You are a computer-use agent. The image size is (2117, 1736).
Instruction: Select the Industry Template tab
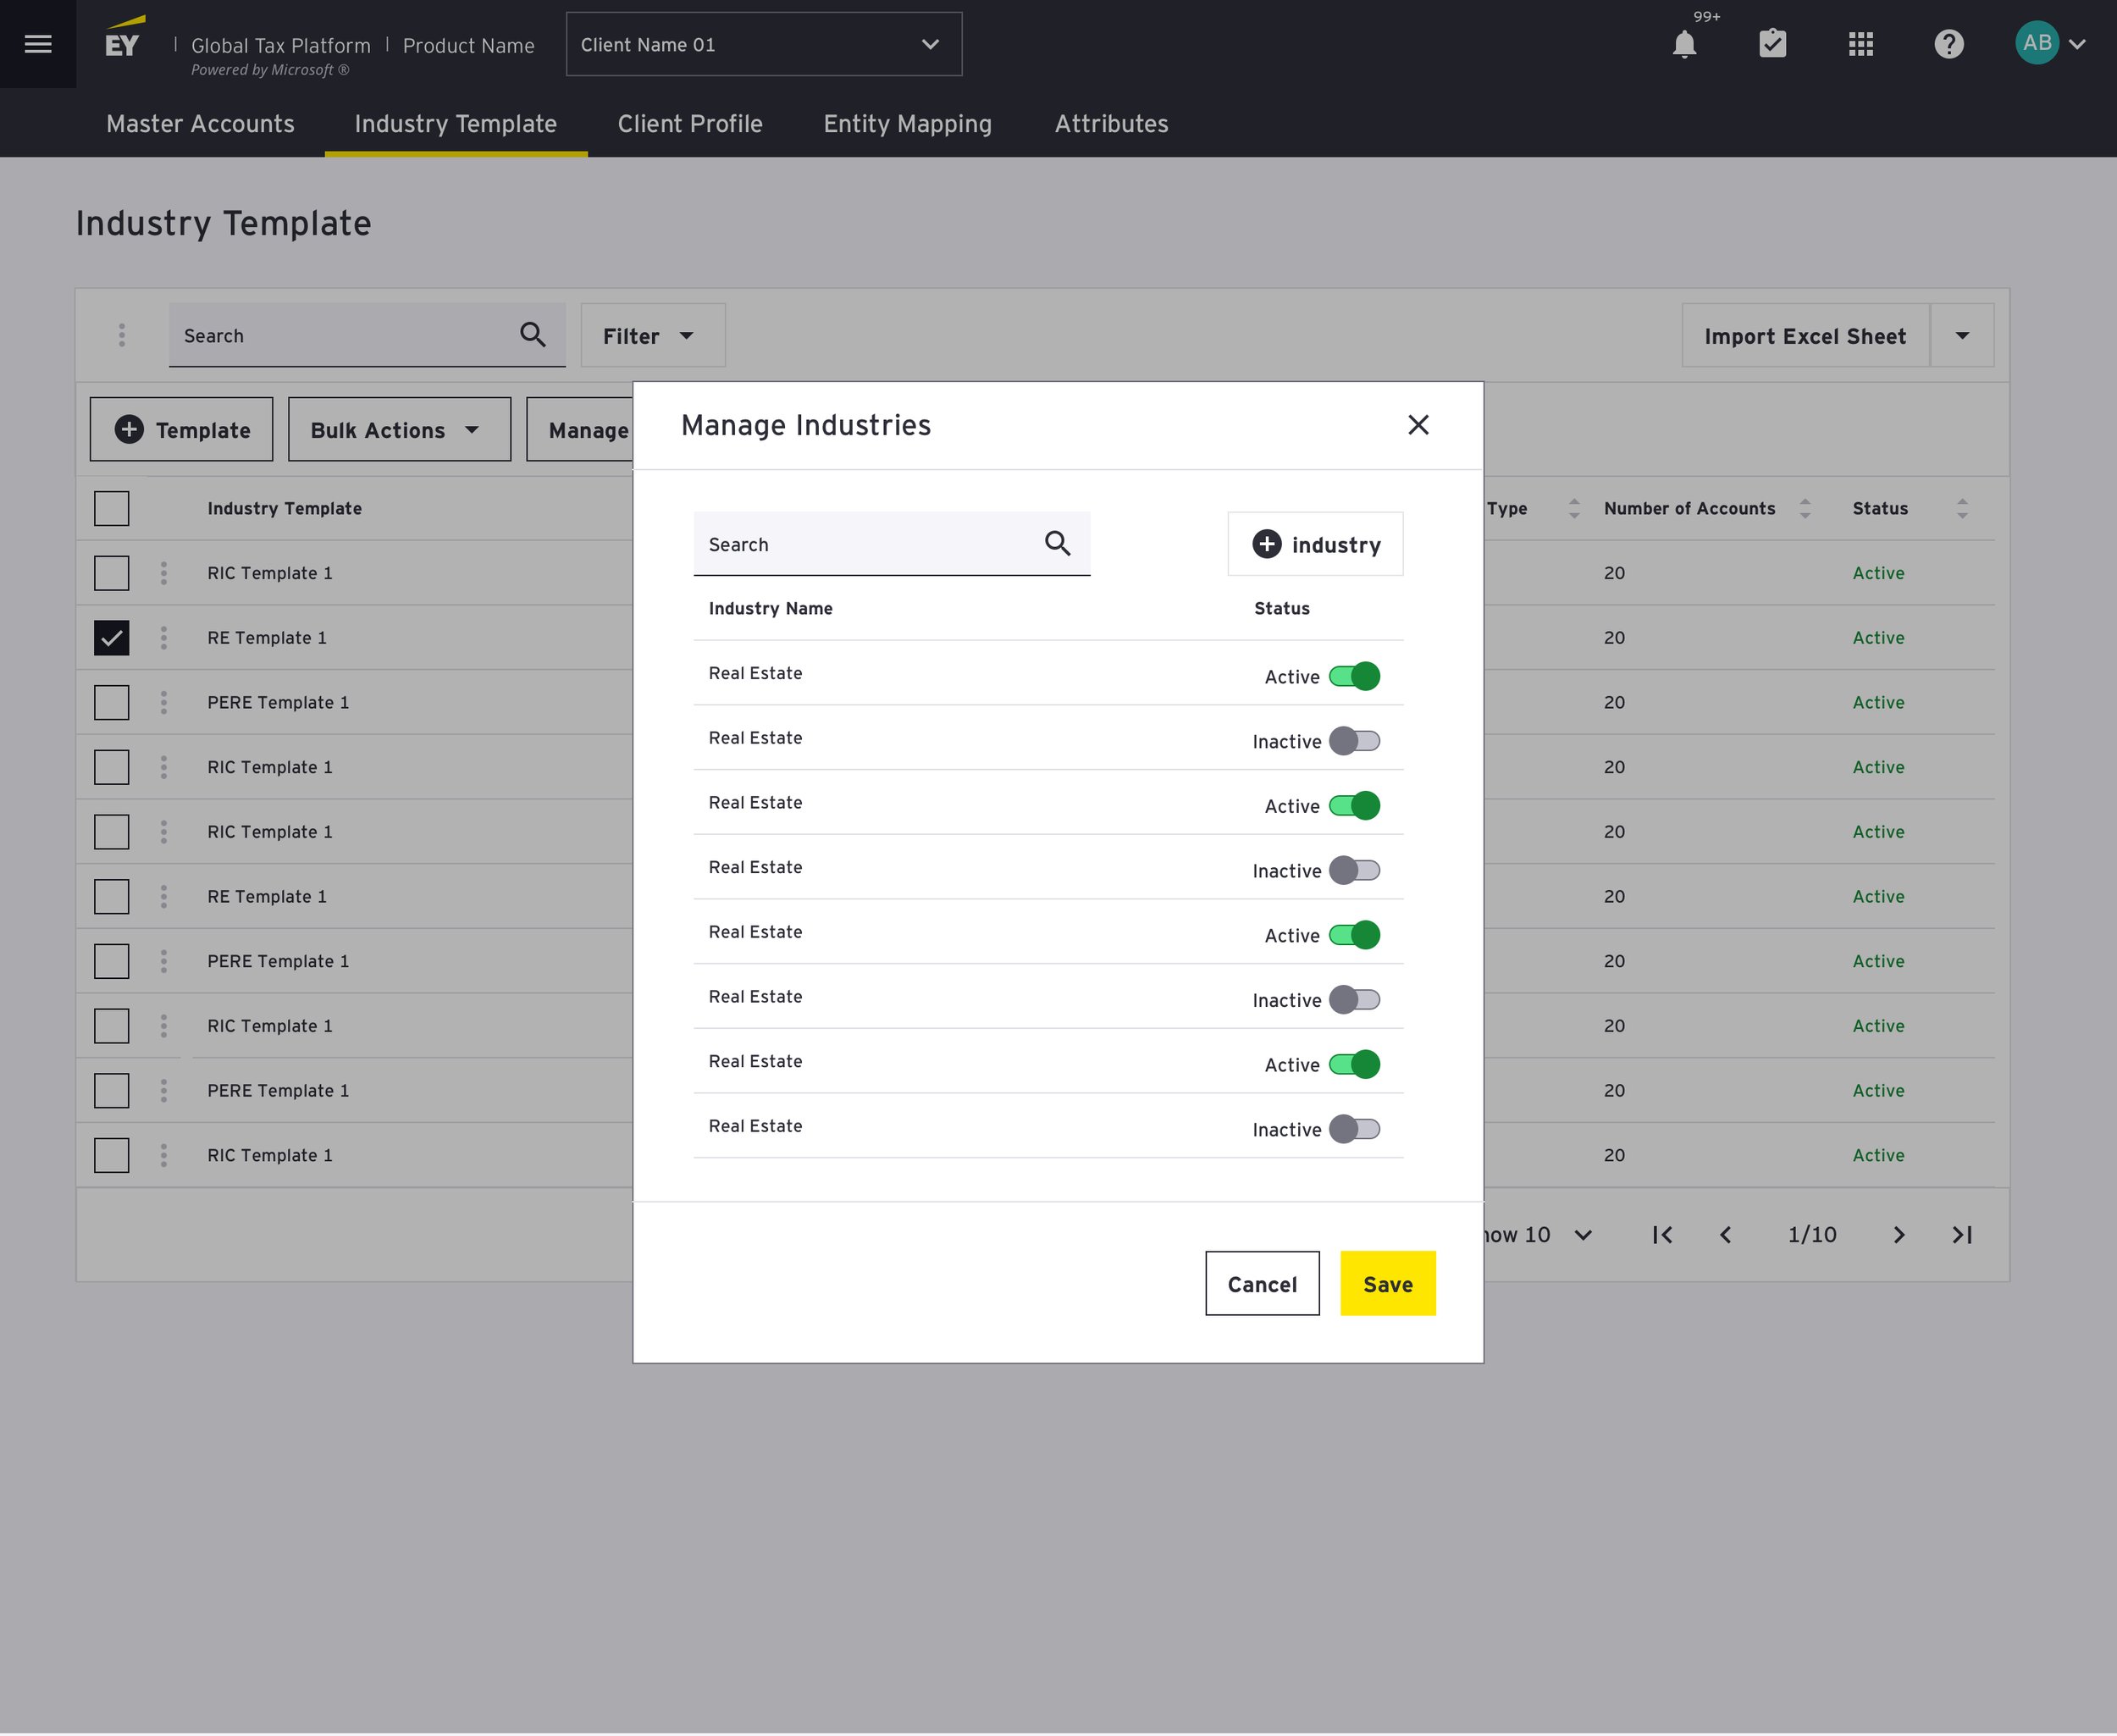click(456, 124)
